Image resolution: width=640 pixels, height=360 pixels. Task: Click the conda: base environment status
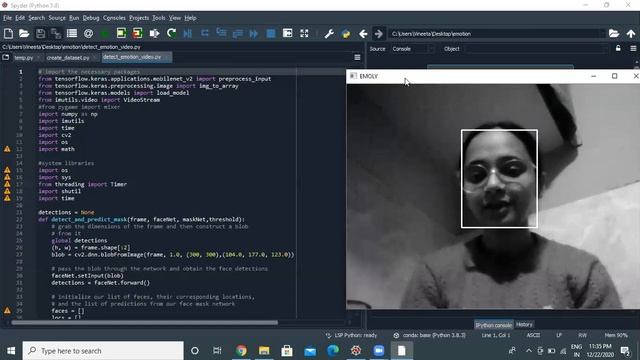tap(429, 335)
